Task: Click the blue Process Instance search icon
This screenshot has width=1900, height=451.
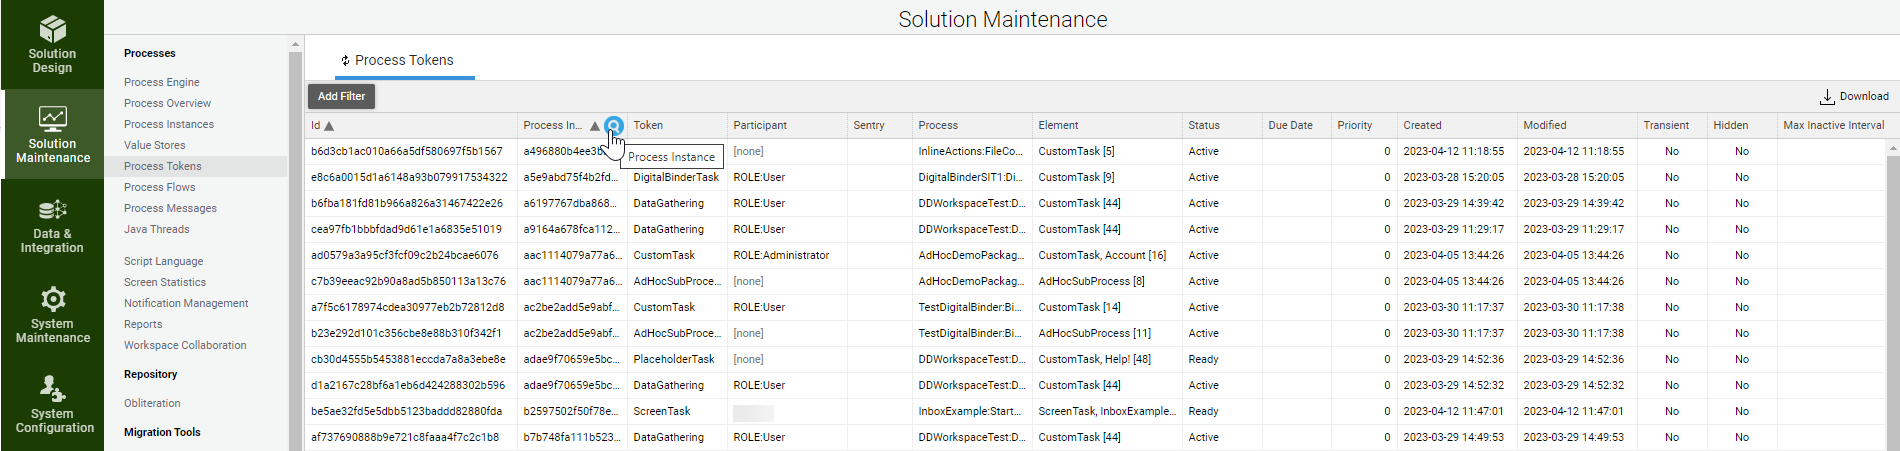Action: [x=614, y=126]
